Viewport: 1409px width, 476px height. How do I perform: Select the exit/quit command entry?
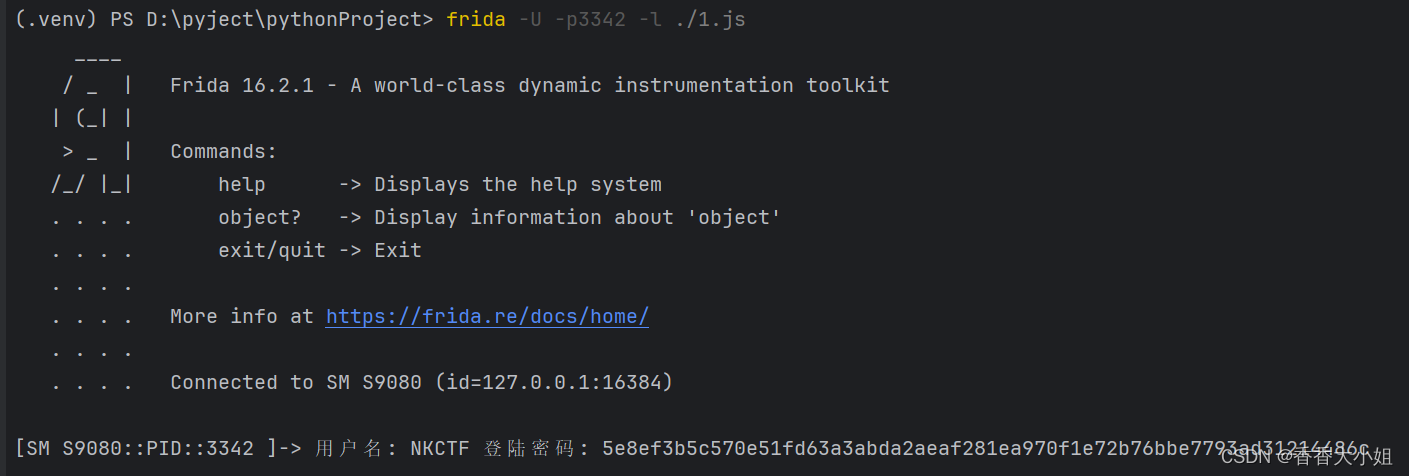pyautogui.click(x=272, y=251)
